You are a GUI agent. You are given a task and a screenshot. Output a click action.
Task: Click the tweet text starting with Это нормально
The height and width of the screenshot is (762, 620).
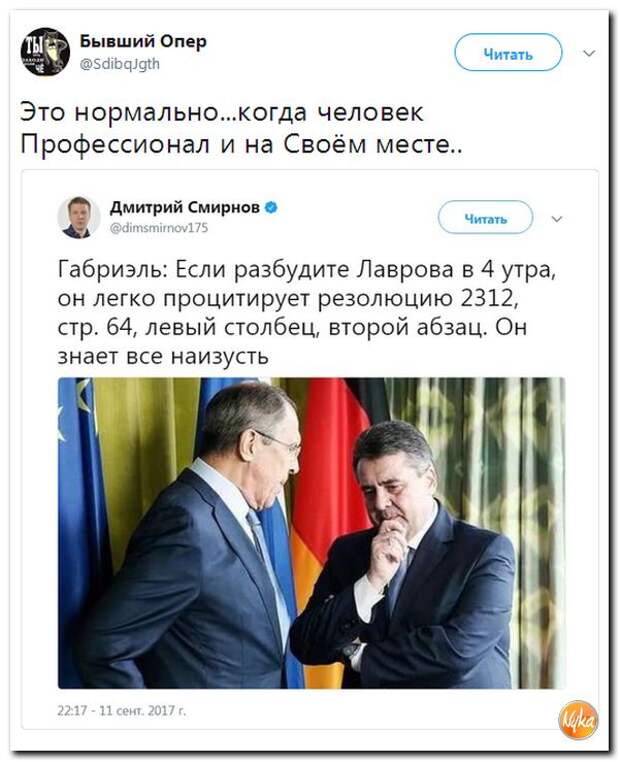(241, 128)
